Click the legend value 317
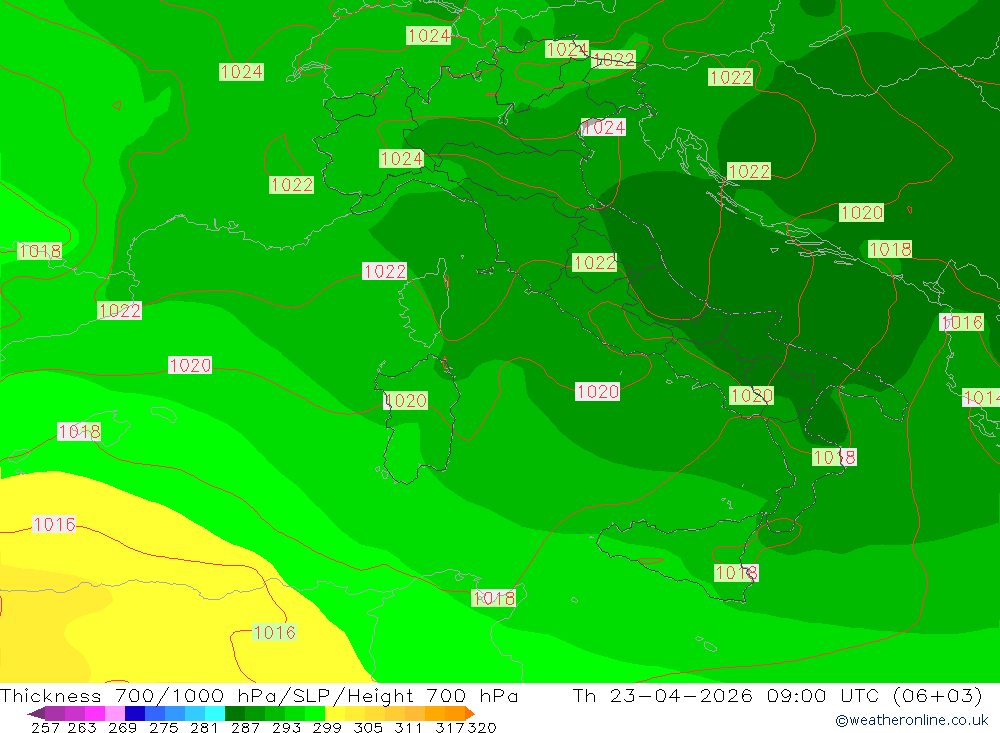This screenshot has height=733, width=1000. [x=450, y=727]
